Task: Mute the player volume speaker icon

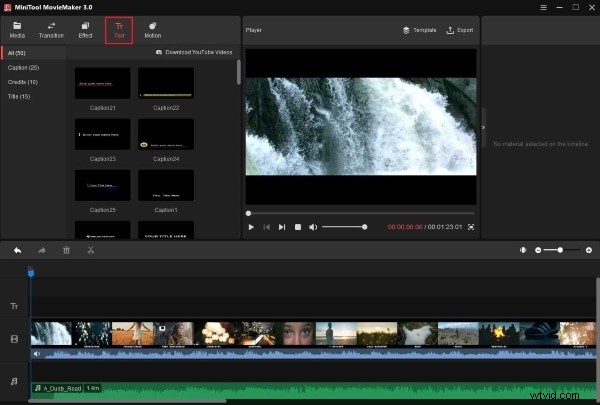Action: 313,227
